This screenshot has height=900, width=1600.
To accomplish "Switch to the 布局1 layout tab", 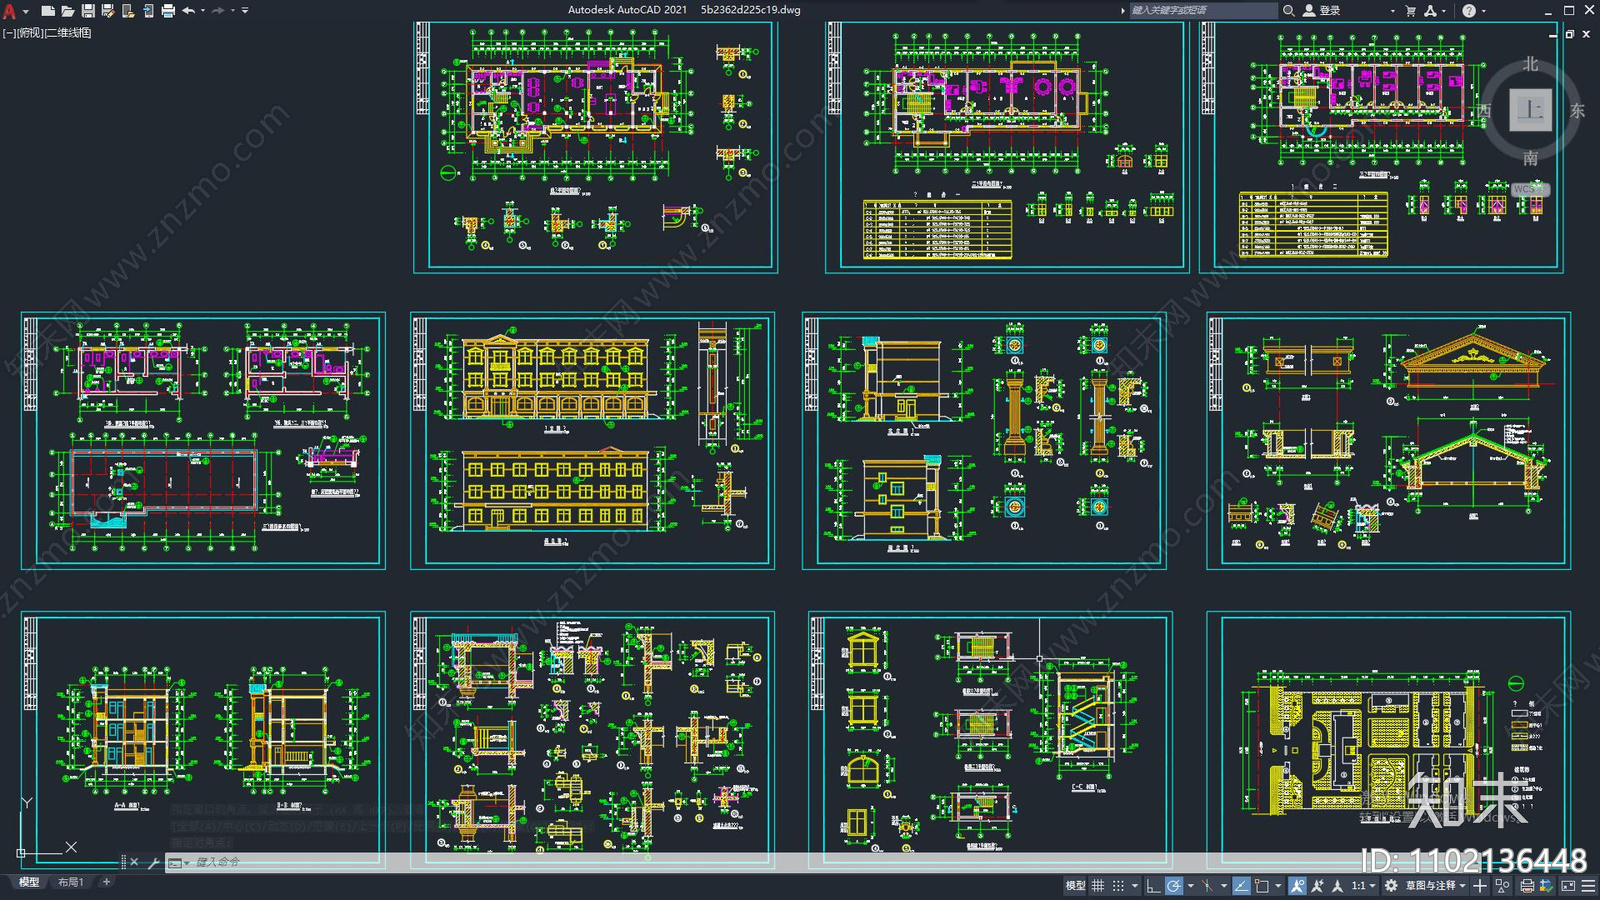I will (x=70, y=882).
